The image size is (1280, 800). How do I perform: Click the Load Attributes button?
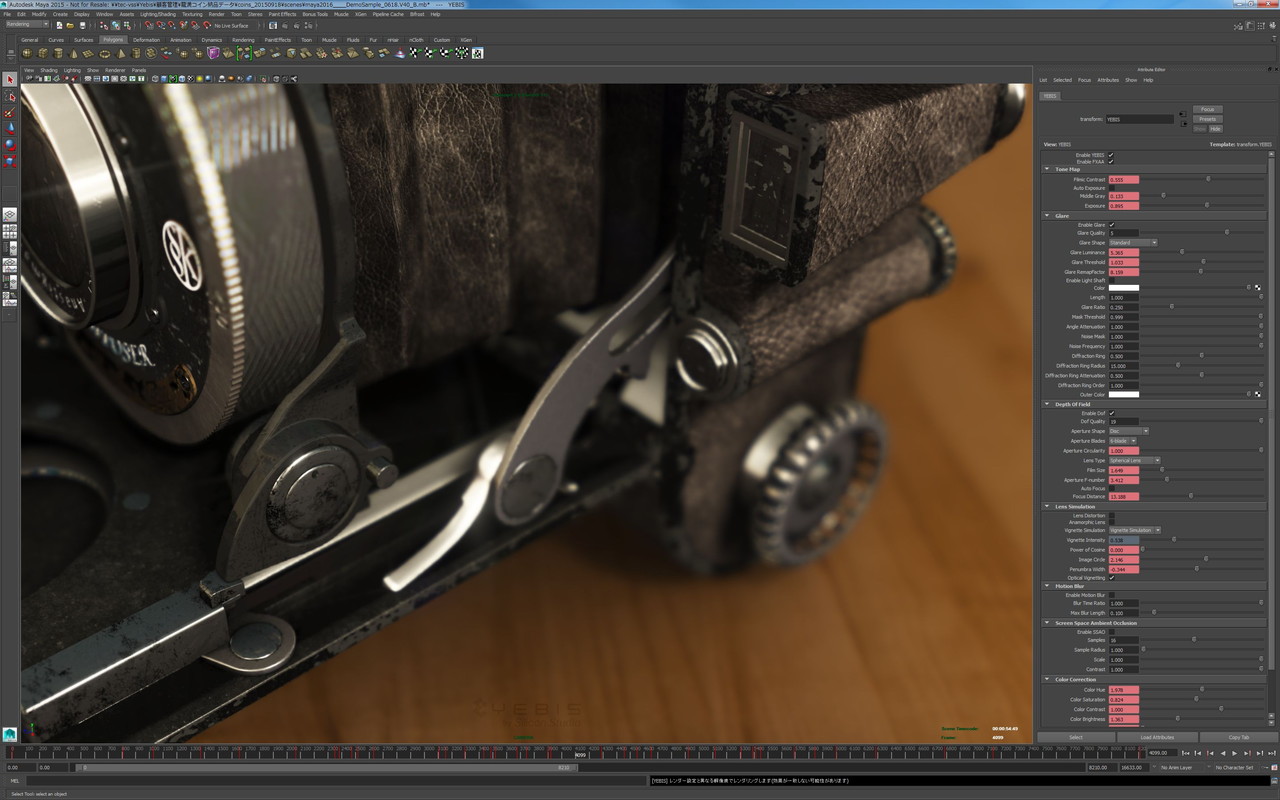pyautogui.click(x=1157, y=737)
